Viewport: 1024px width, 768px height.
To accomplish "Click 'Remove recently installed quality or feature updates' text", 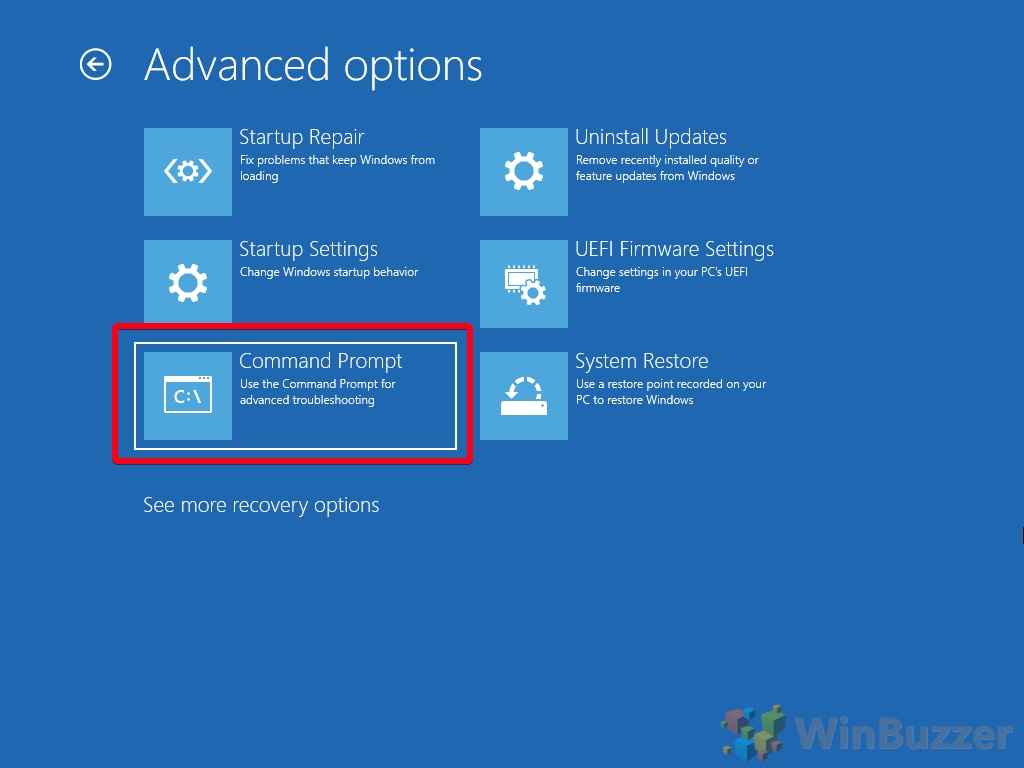I will pos(667,168).
